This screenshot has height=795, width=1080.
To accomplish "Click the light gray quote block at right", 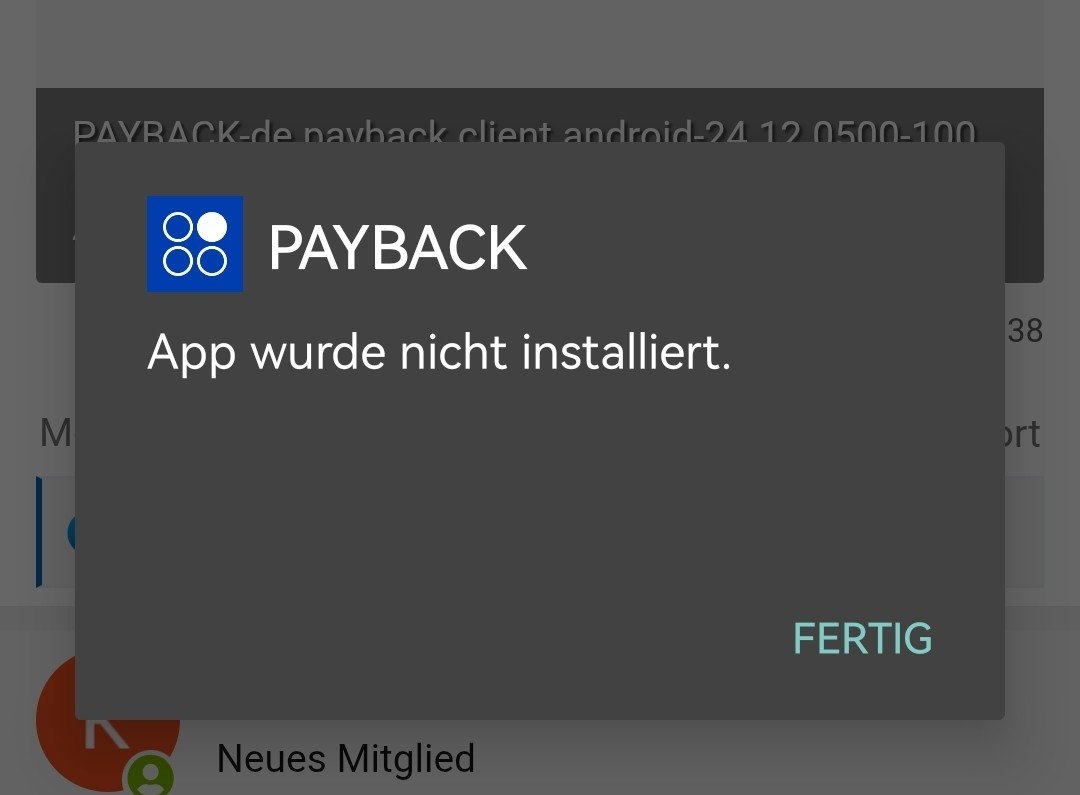I will pyautogui.click(x=1024, y=532).
